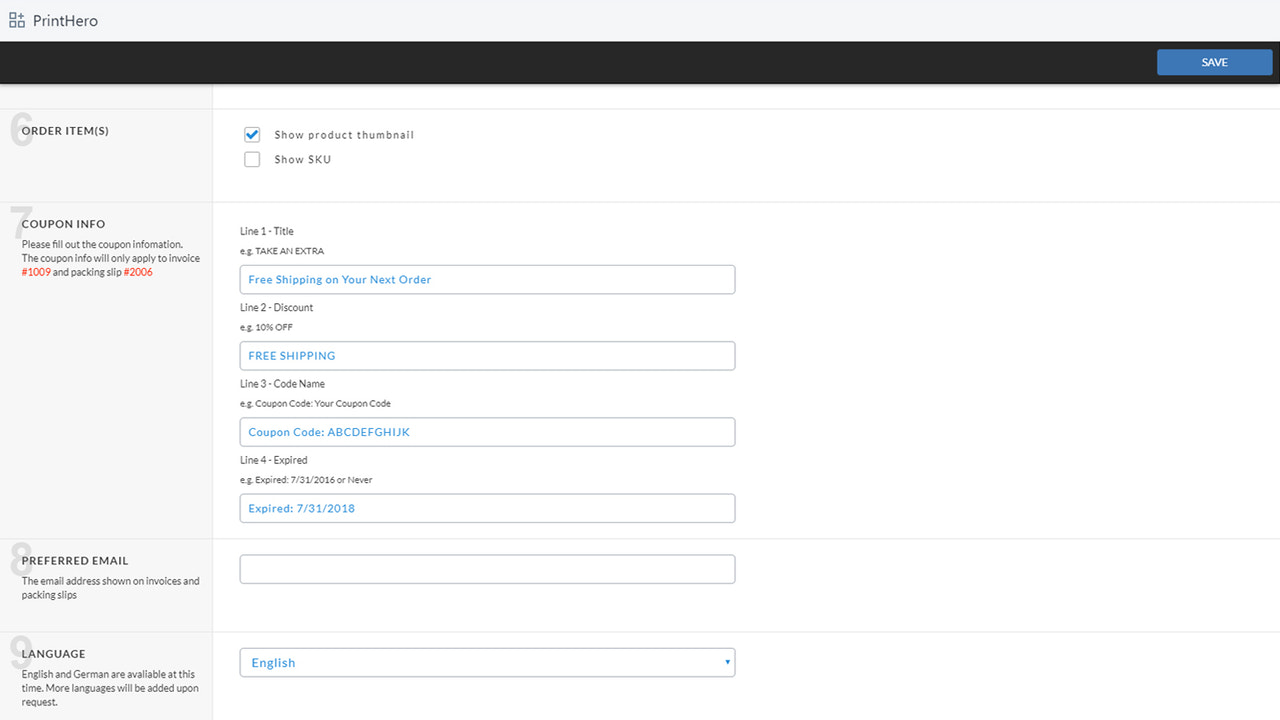This screenshot has height=720, width=1280.
Task: Click the SAVE button
Action: (1214, 61)
